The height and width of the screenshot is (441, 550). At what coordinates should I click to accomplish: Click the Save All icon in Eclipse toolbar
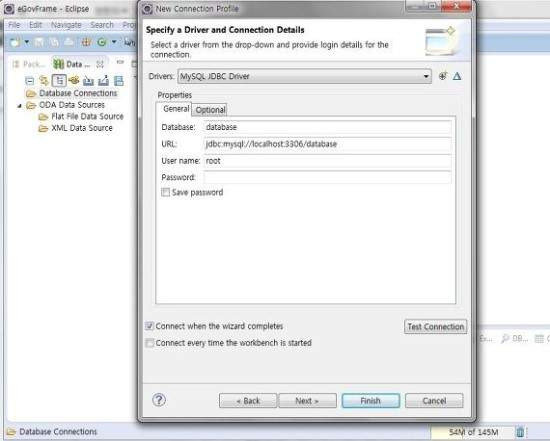pos(54,42)
